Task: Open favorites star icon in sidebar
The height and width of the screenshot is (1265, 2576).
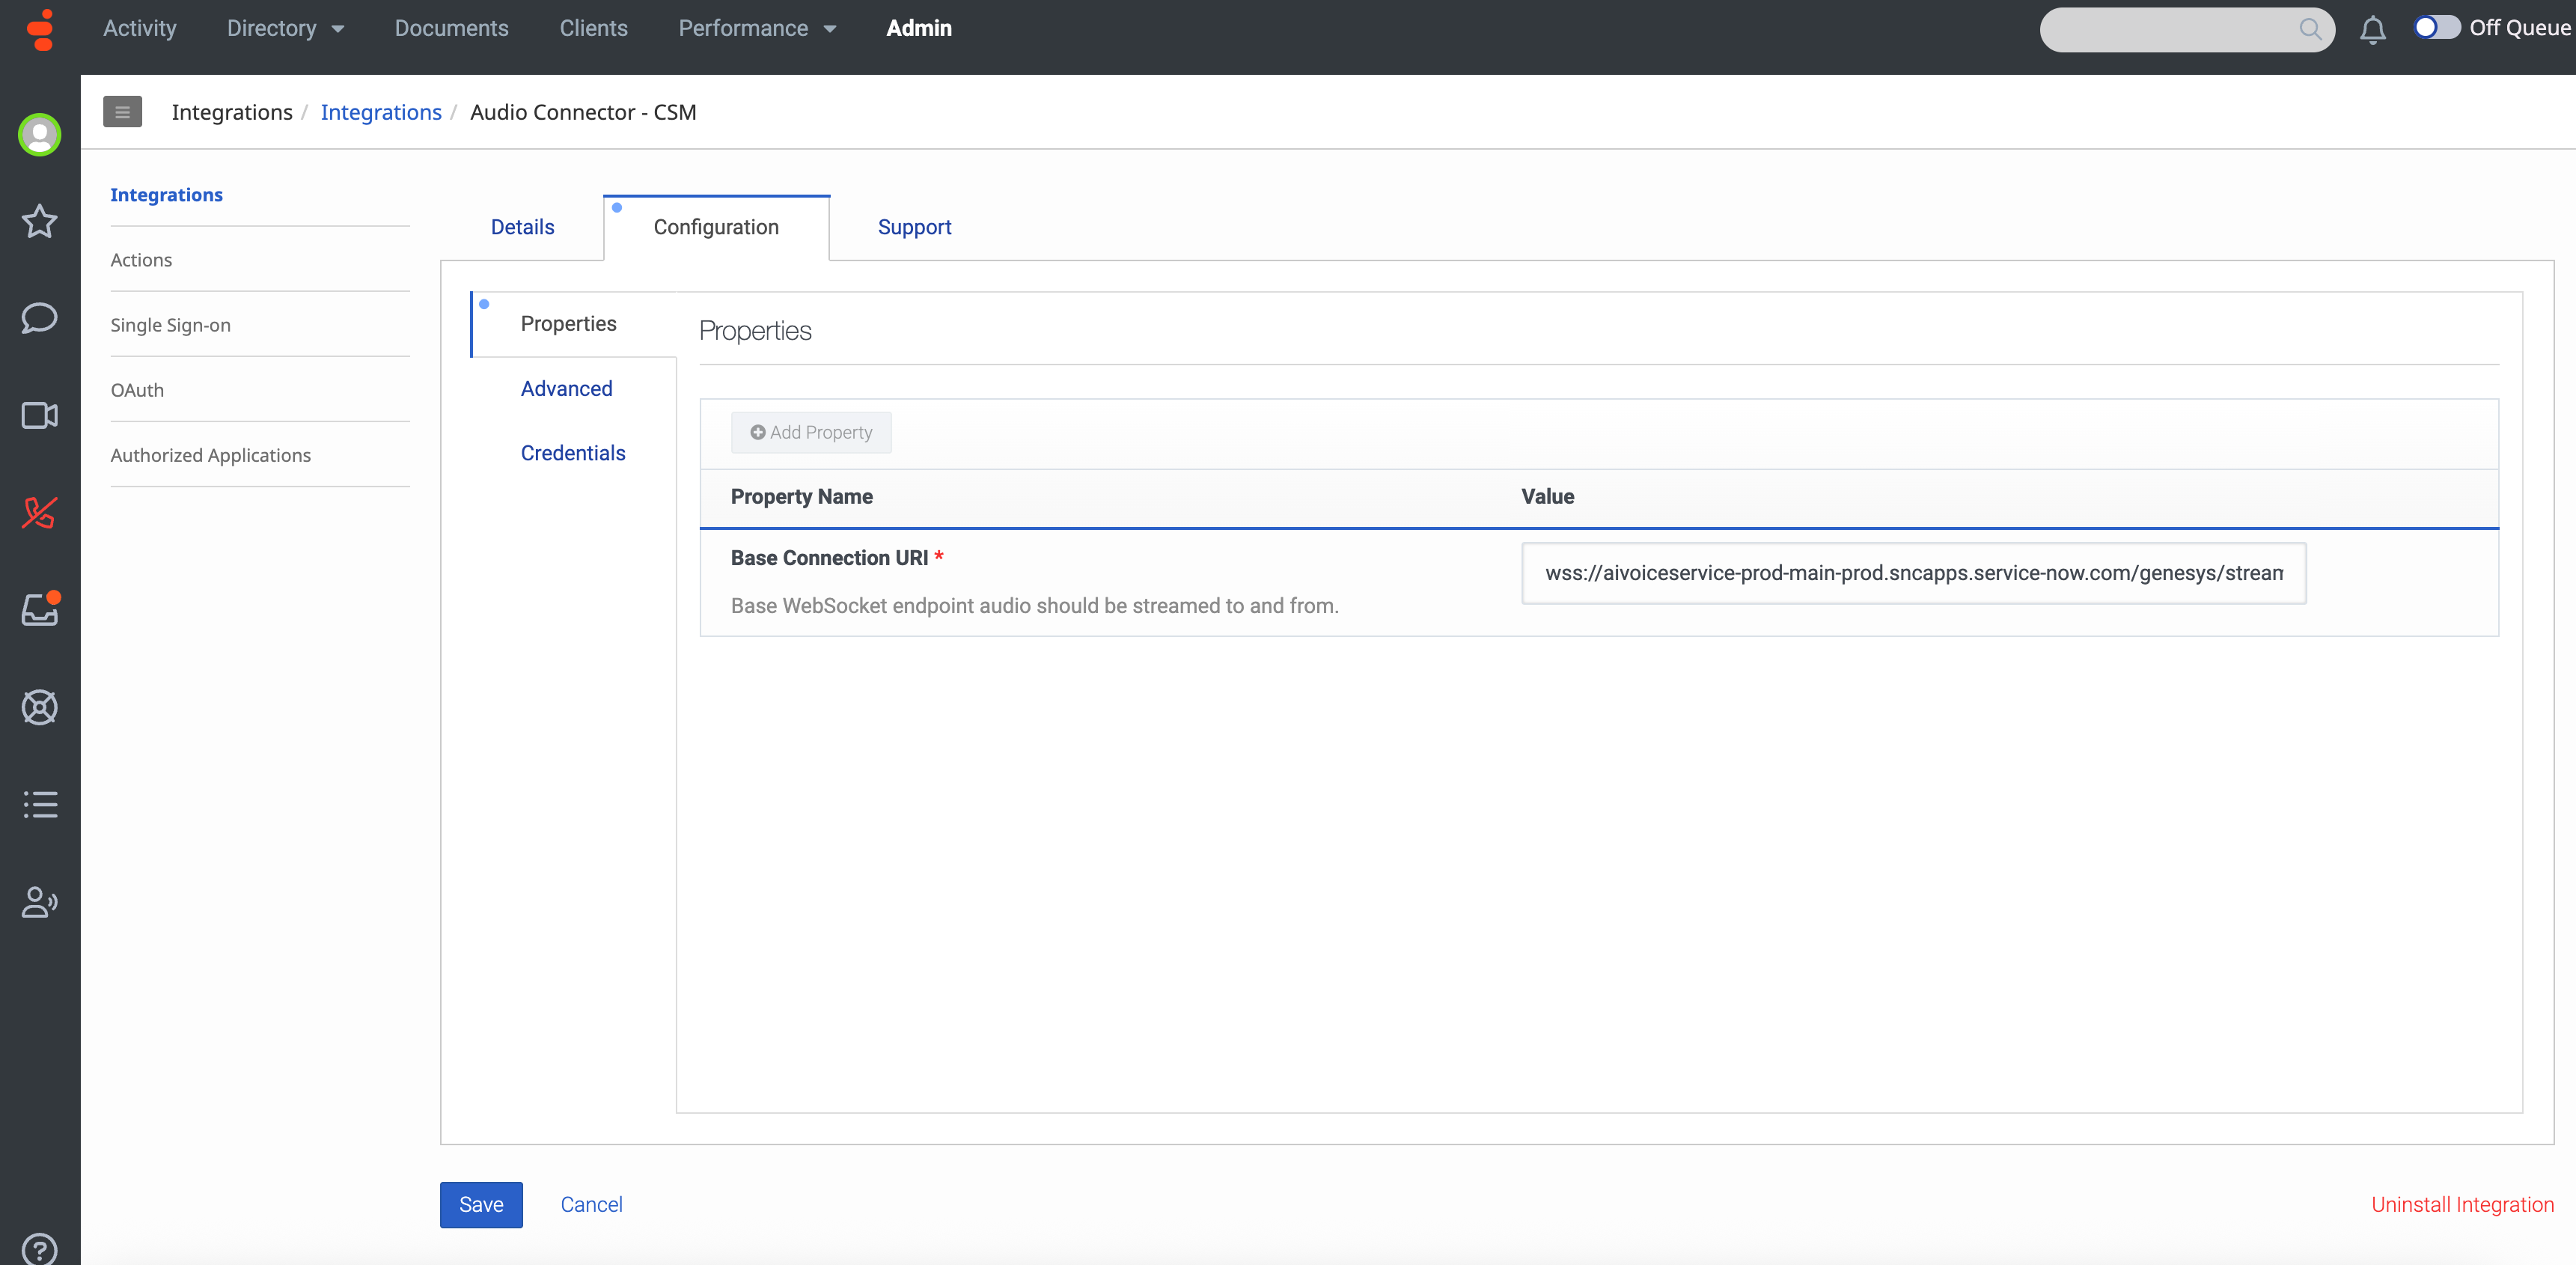Action: 40,221
